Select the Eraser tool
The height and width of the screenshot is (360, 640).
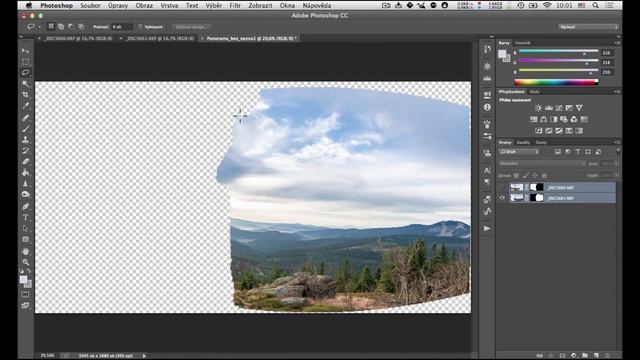(26, 162)
